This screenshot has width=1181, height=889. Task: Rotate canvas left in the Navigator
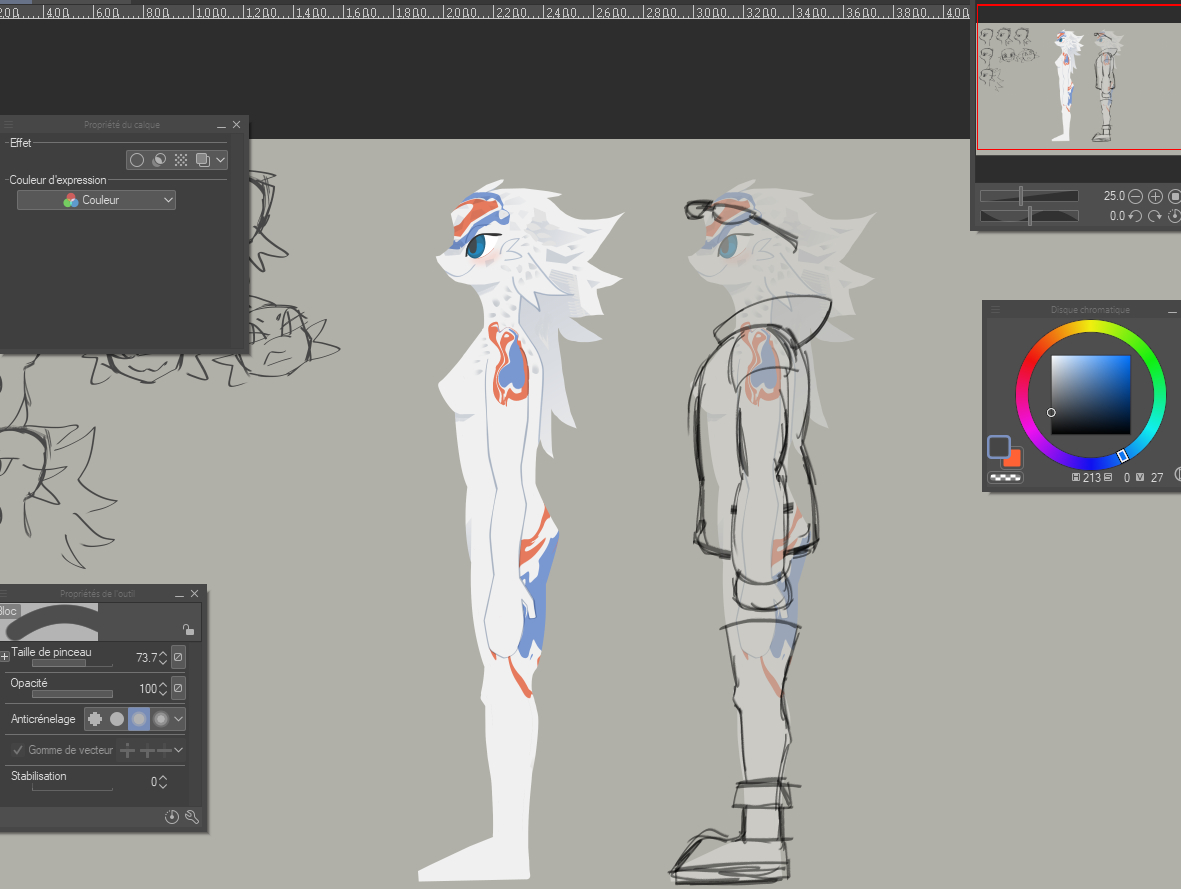[1136, 216]
